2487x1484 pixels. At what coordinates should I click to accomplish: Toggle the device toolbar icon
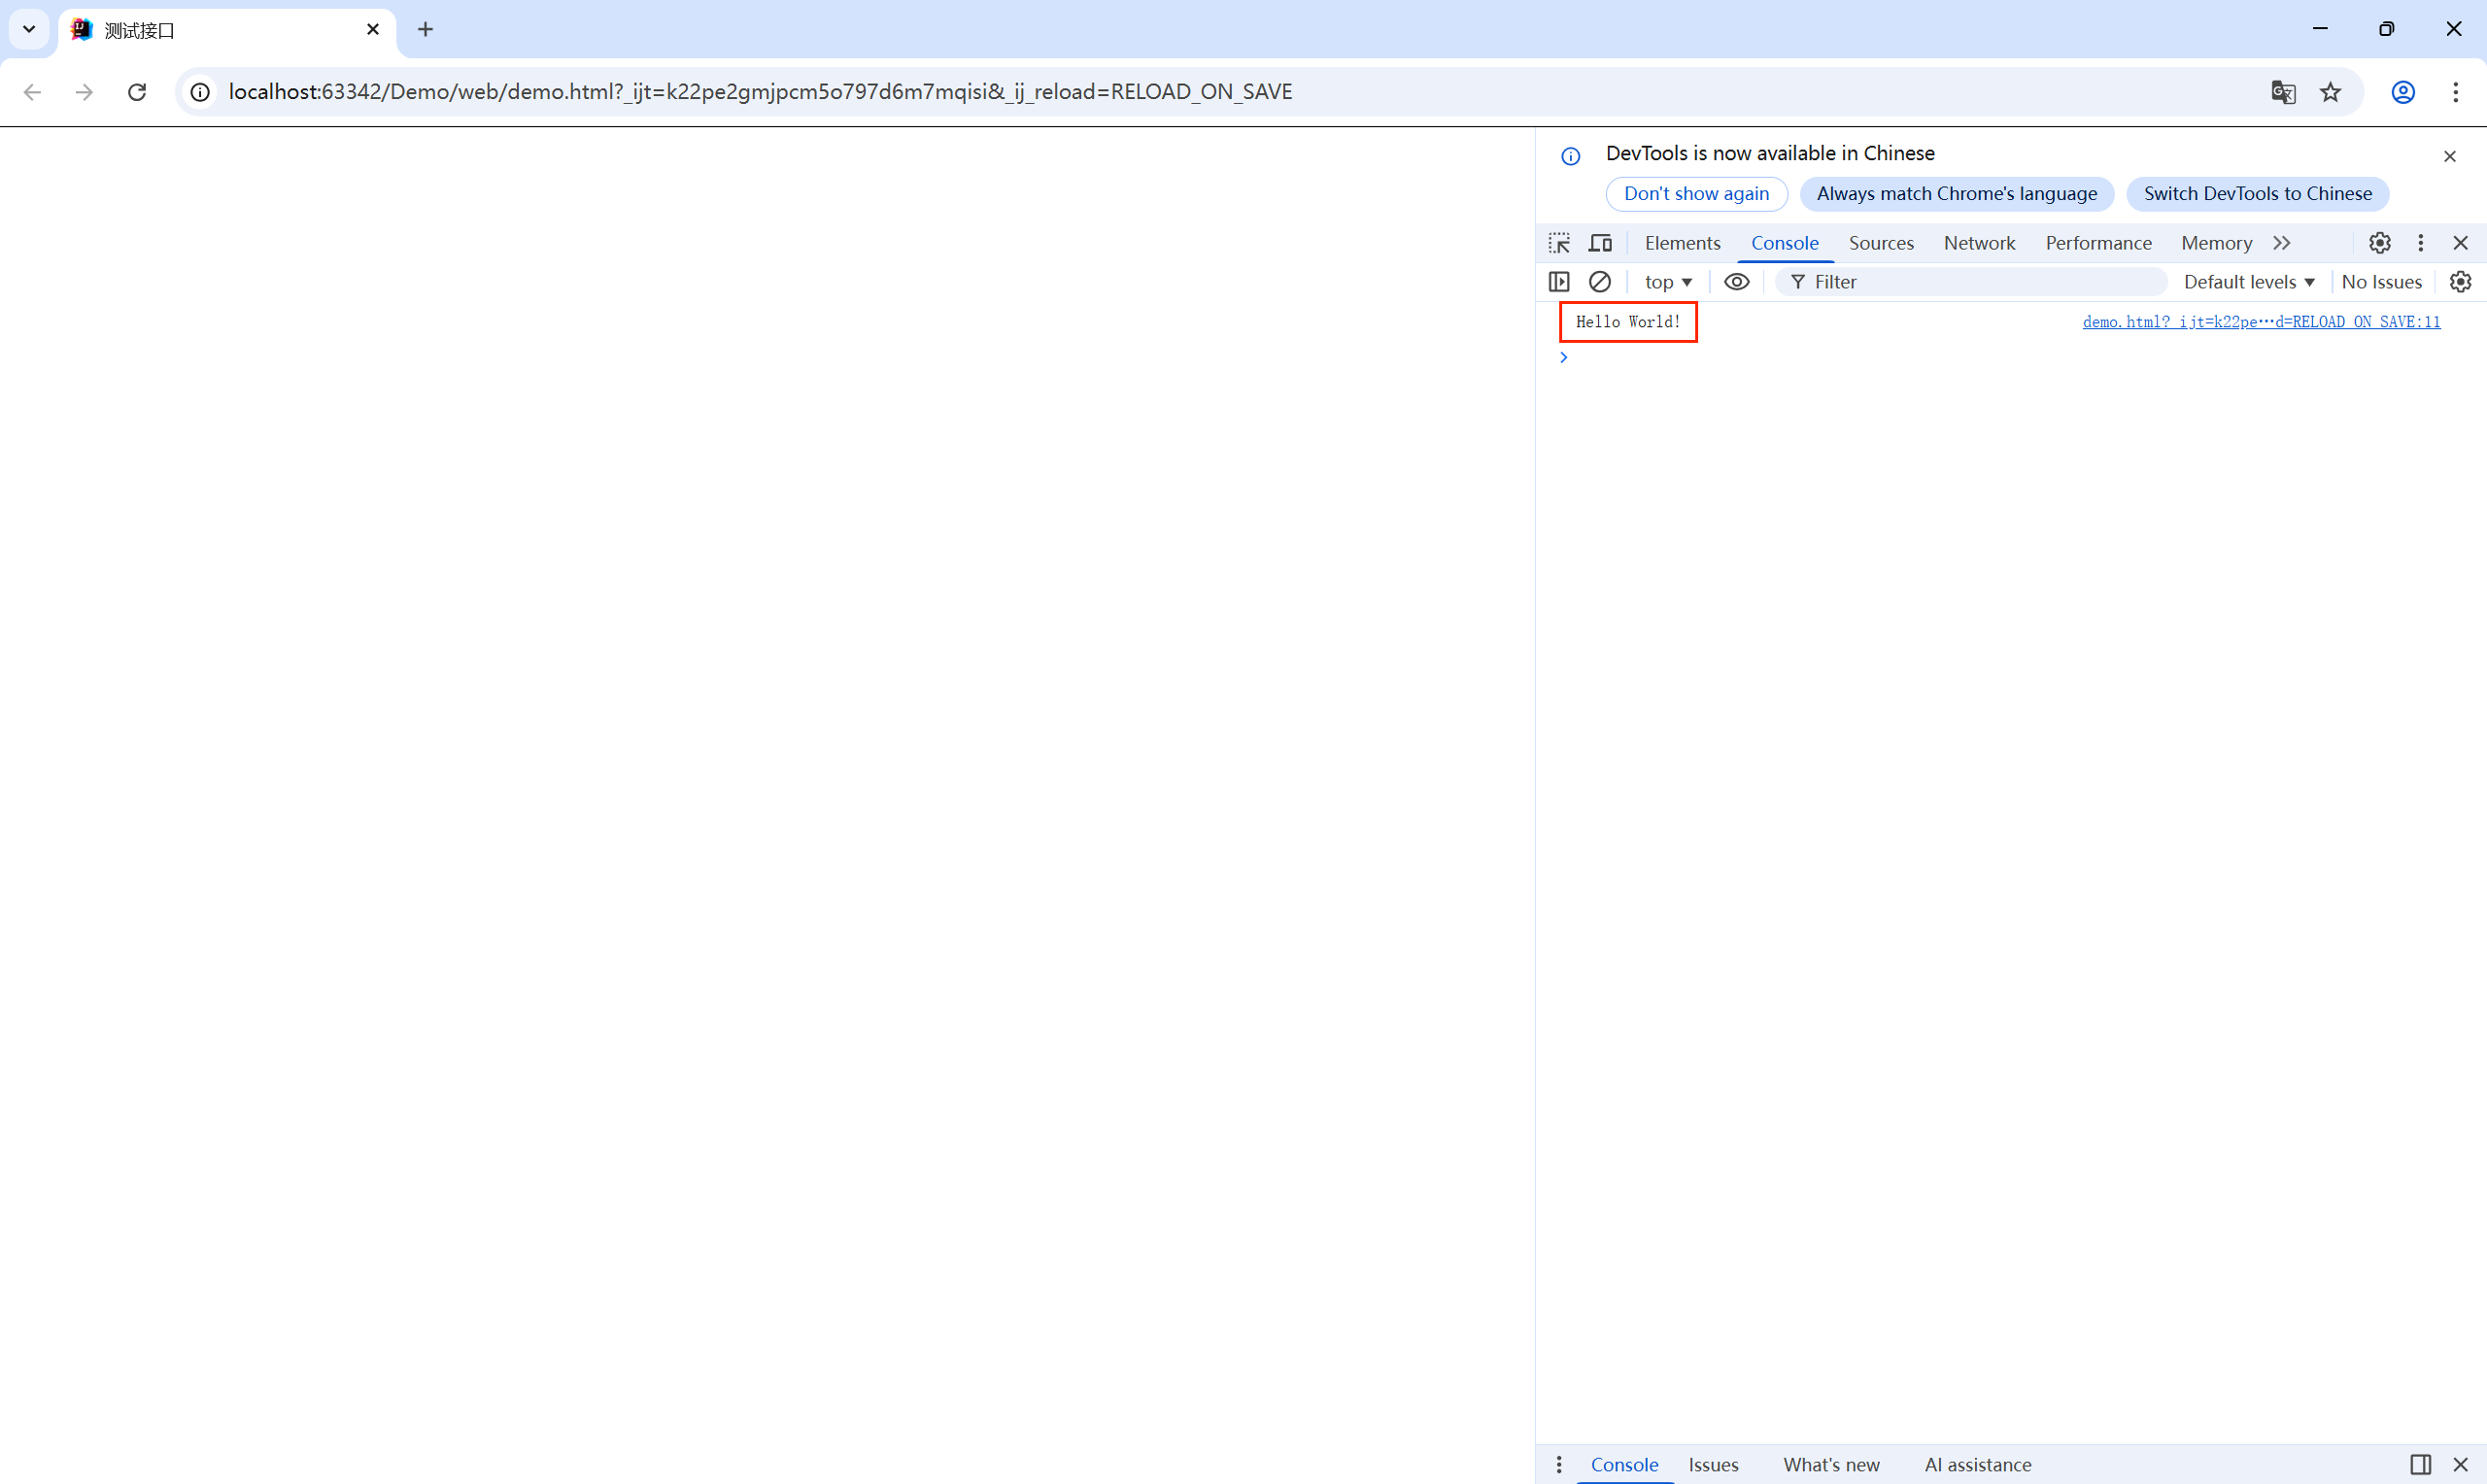pyautogui.click(x=1600, y=243)
